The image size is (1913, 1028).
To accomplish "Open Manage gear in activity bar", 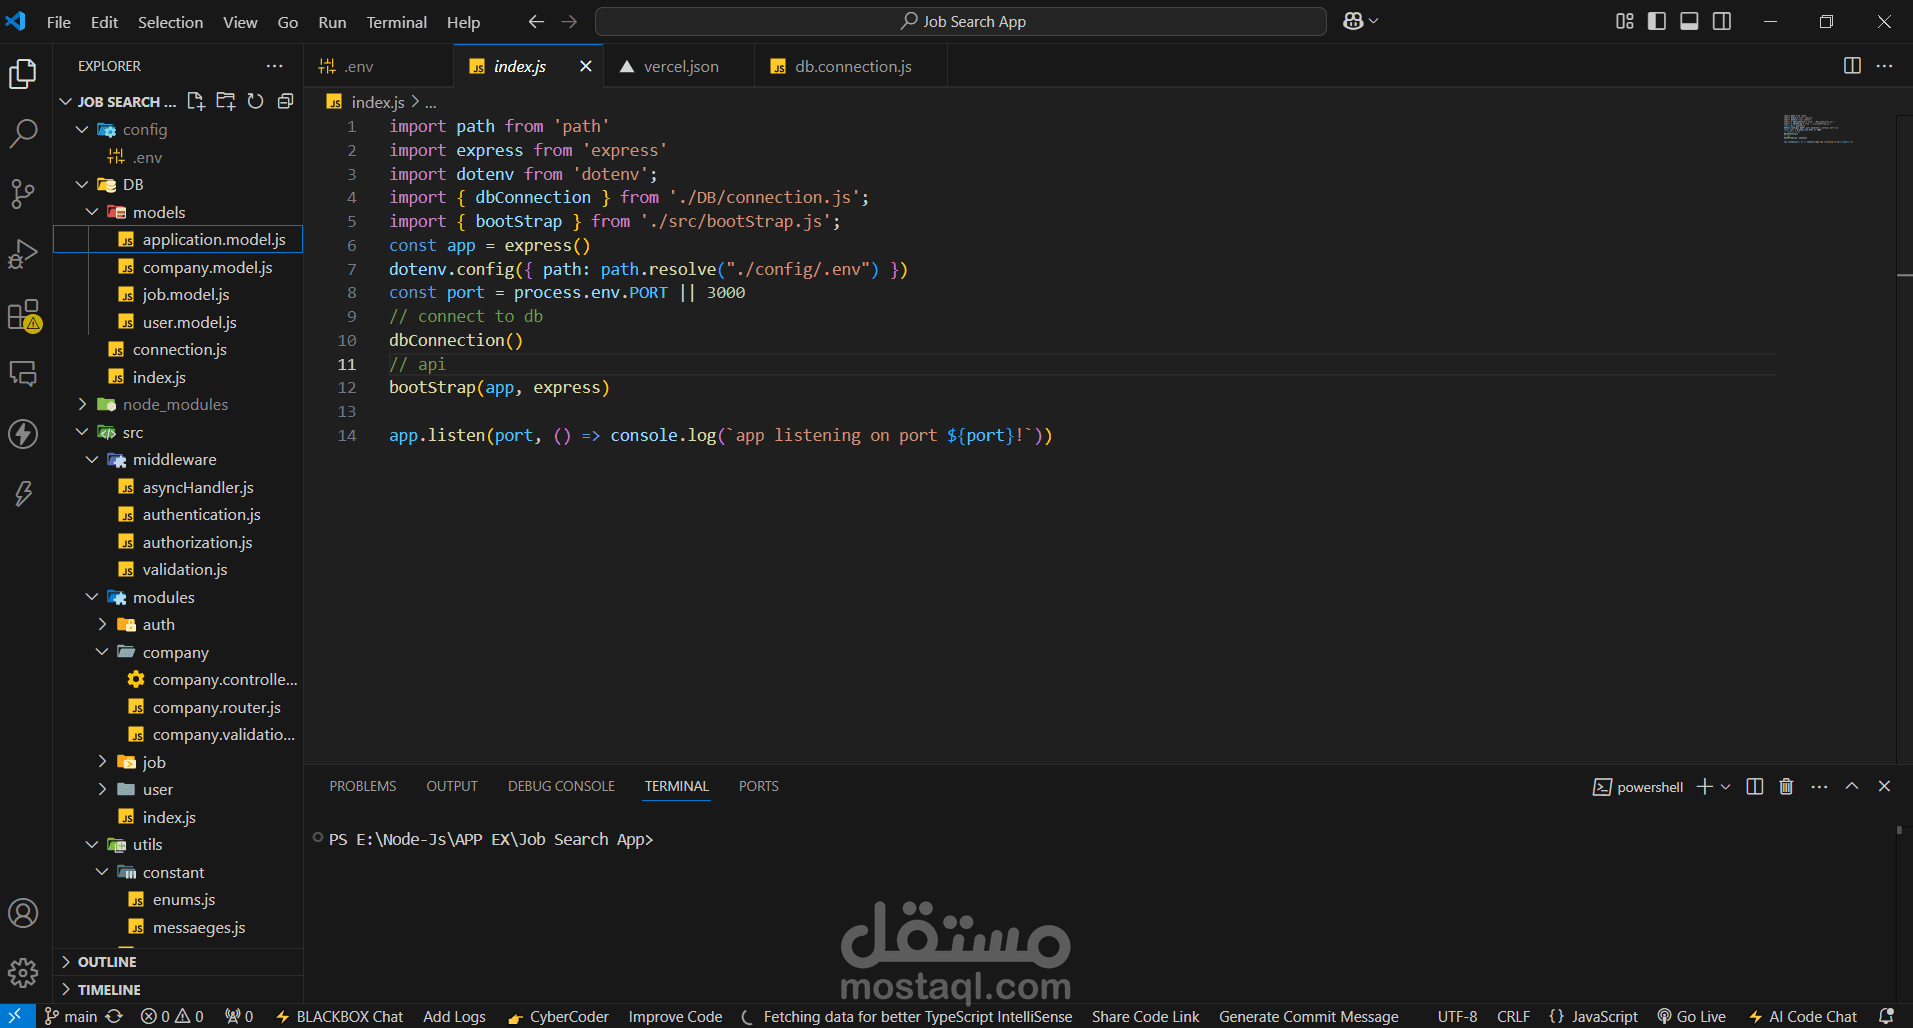I will (23, 972).
